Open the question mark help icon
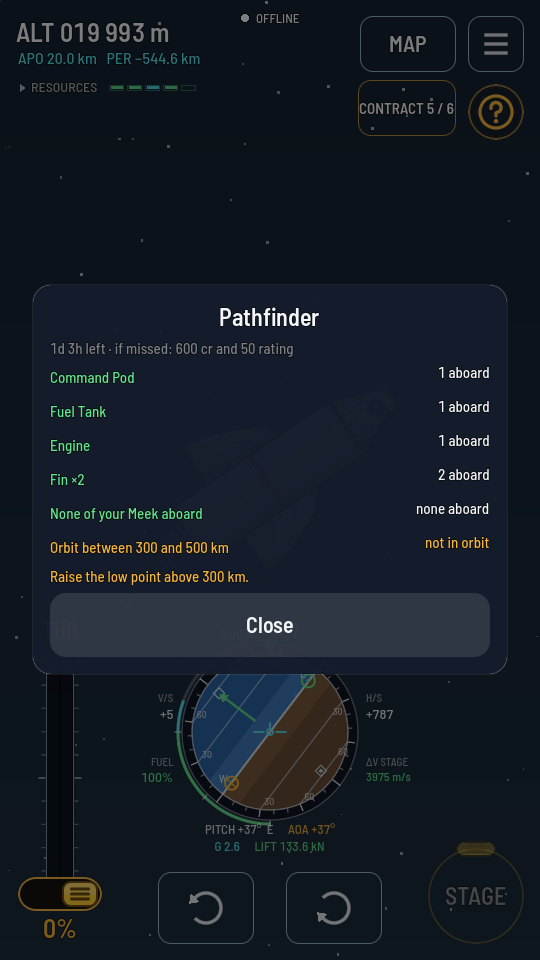This screenshot has width=540, height=960. pos(495,112)
